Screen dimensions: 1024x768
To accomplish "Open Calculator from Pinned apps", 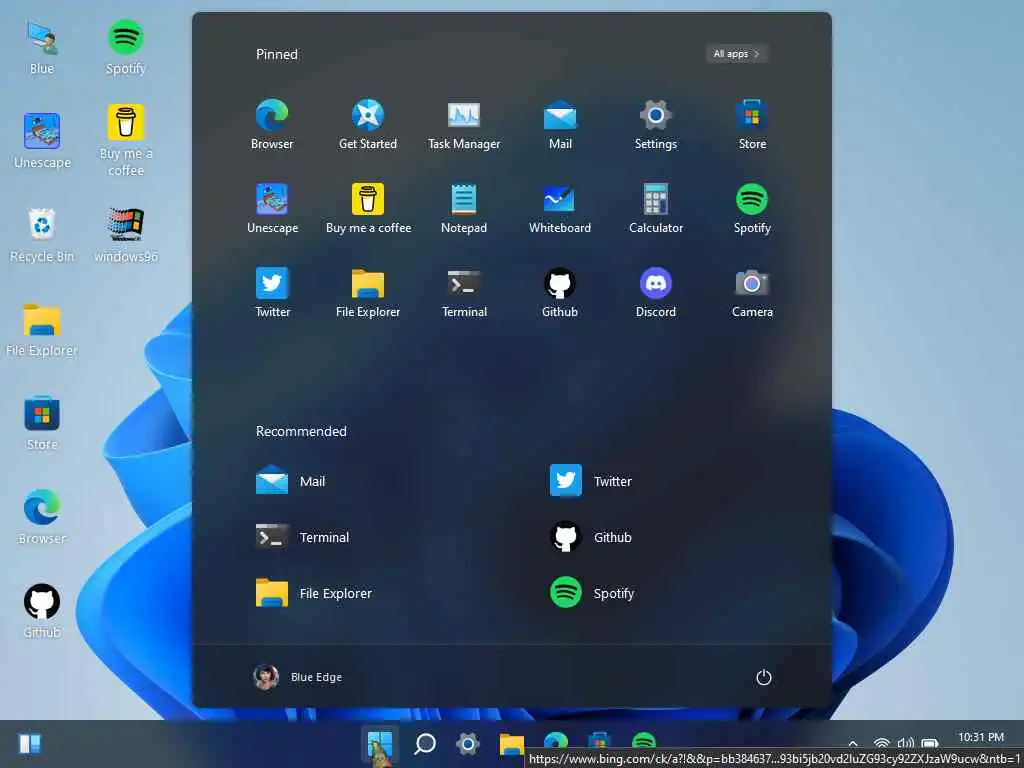I will [x=656, y=208].
